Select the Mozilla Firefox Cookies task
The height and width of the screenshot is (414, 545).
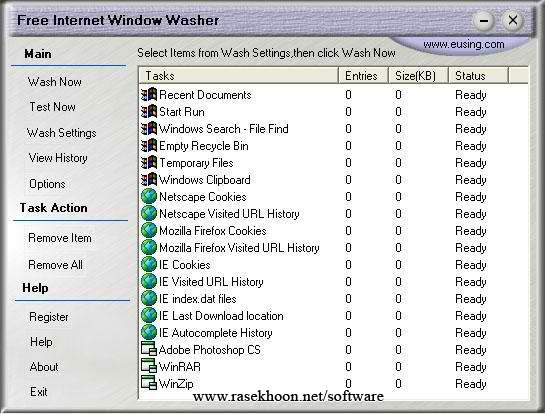click(213, 231)
